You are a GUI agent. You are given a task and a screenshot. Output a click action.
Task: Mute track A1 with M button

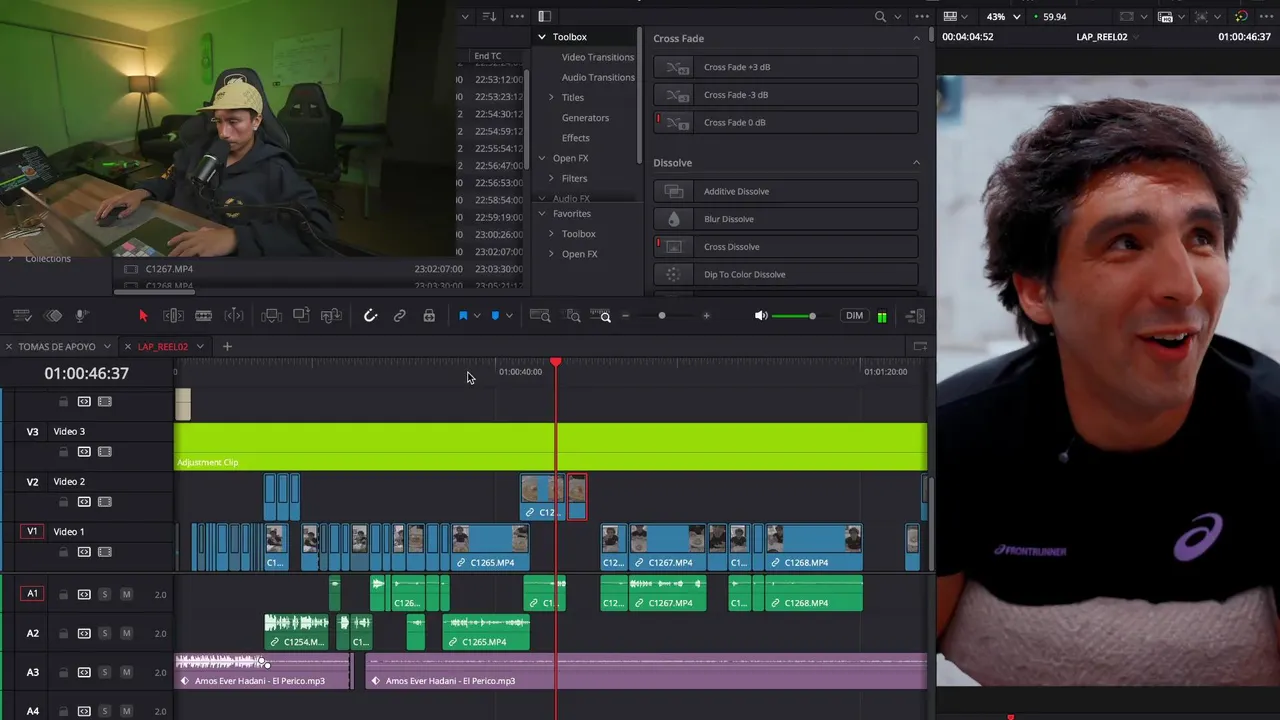click(126, 594)
